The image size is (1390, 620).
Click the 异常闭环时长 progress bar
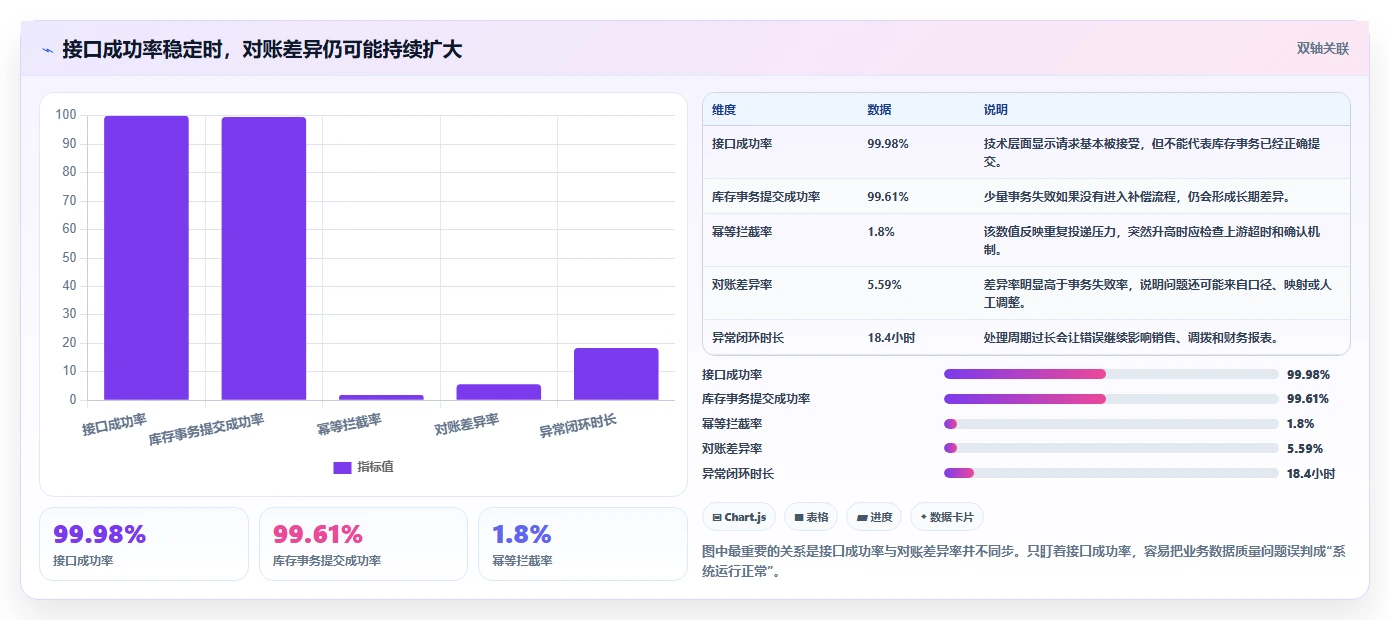pos(1111,473)
